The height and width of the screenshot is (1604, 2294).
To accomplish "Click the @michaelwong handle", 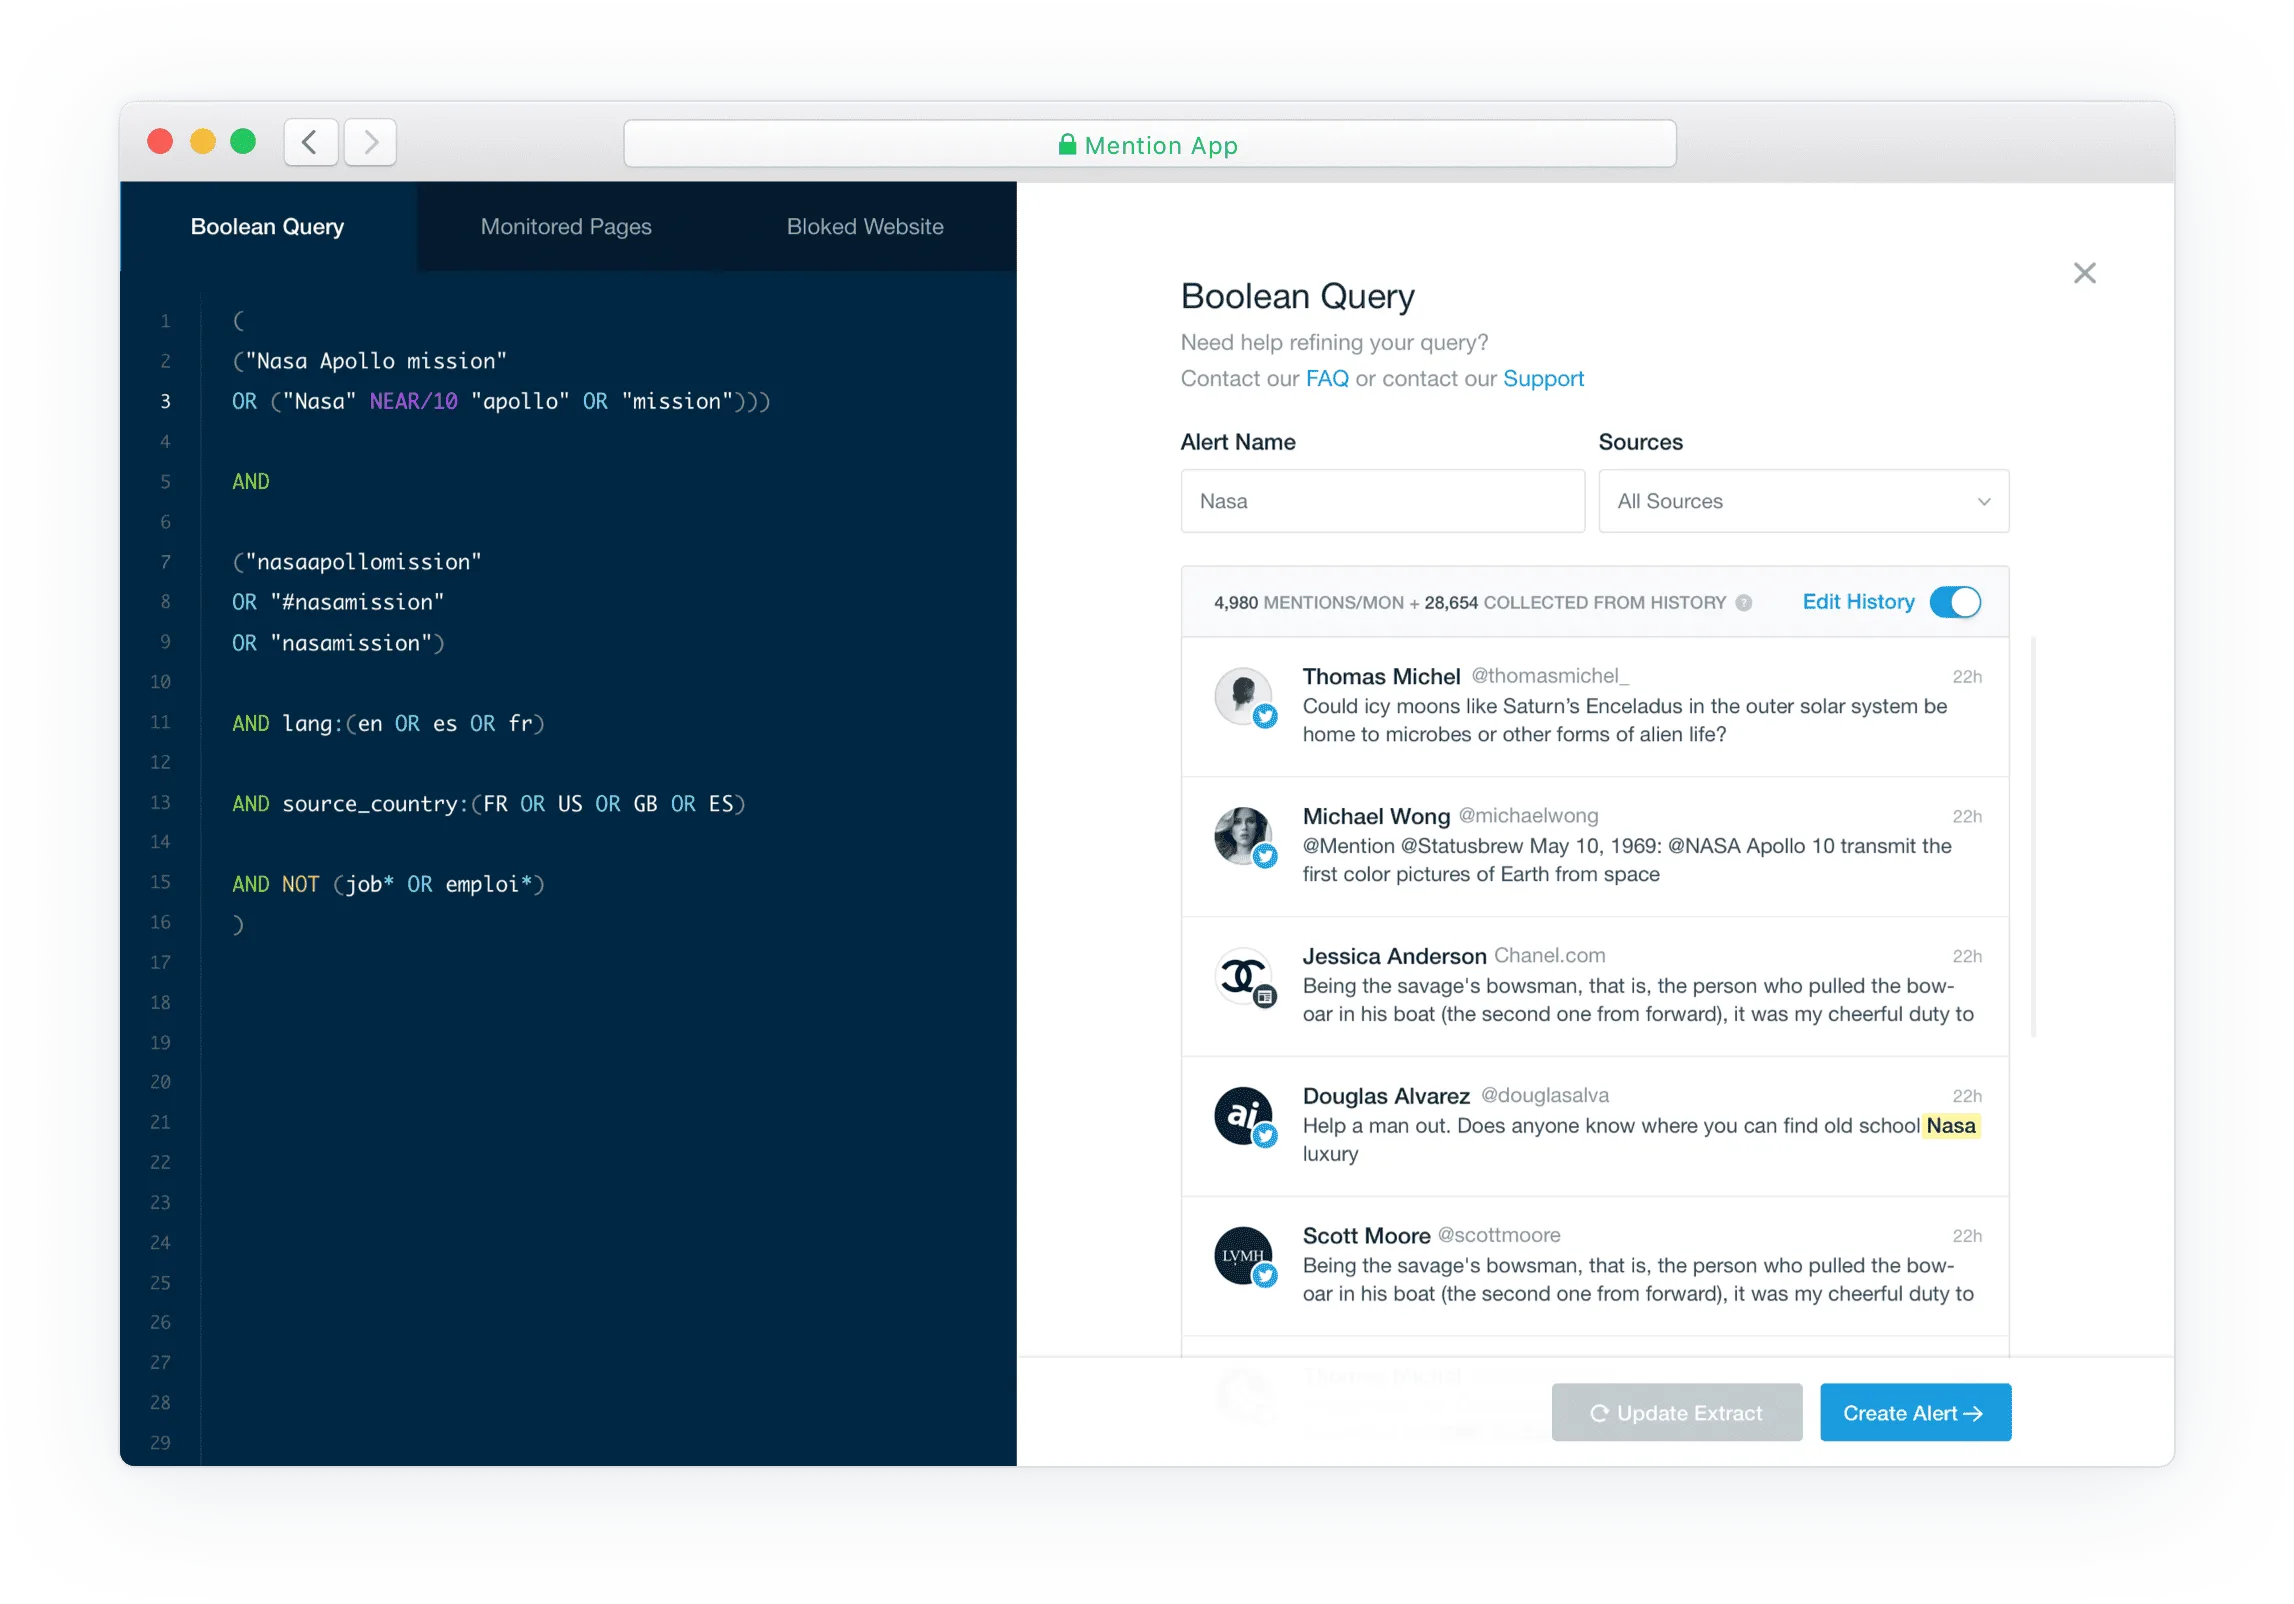I will (1528, 816).
